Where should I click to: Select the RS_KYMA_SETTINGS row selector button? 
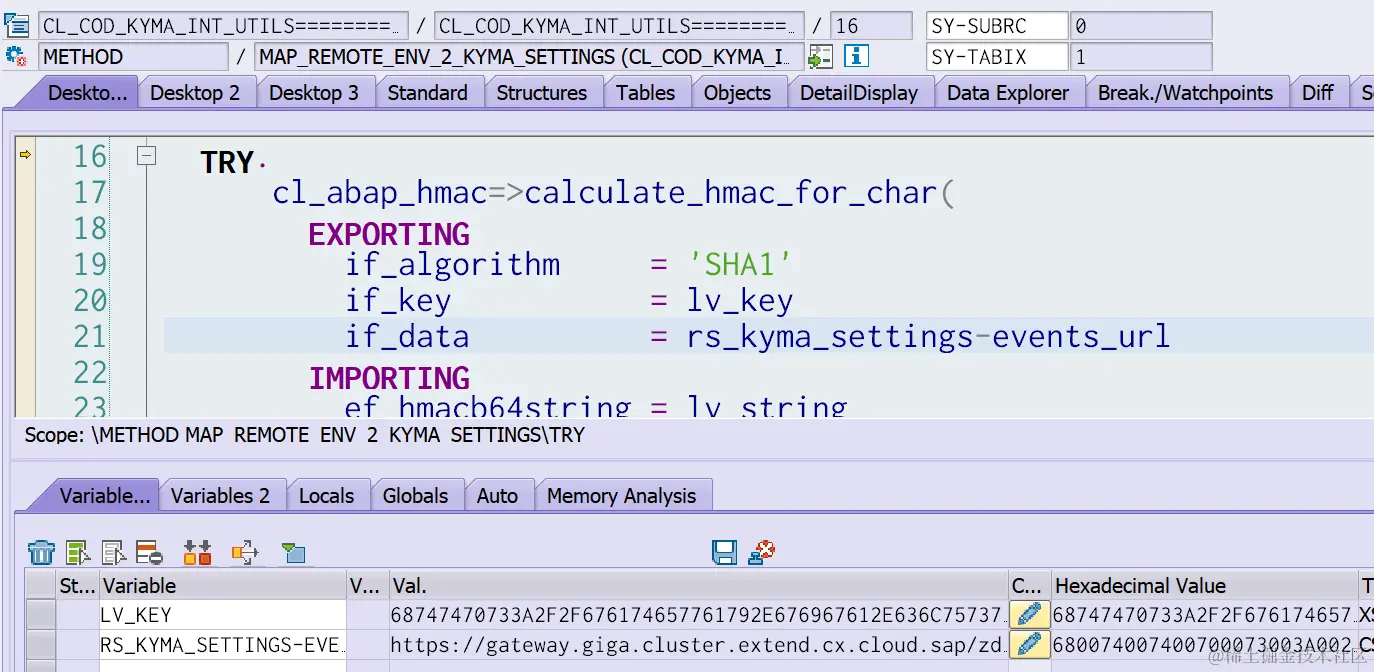tap(41, 645)
